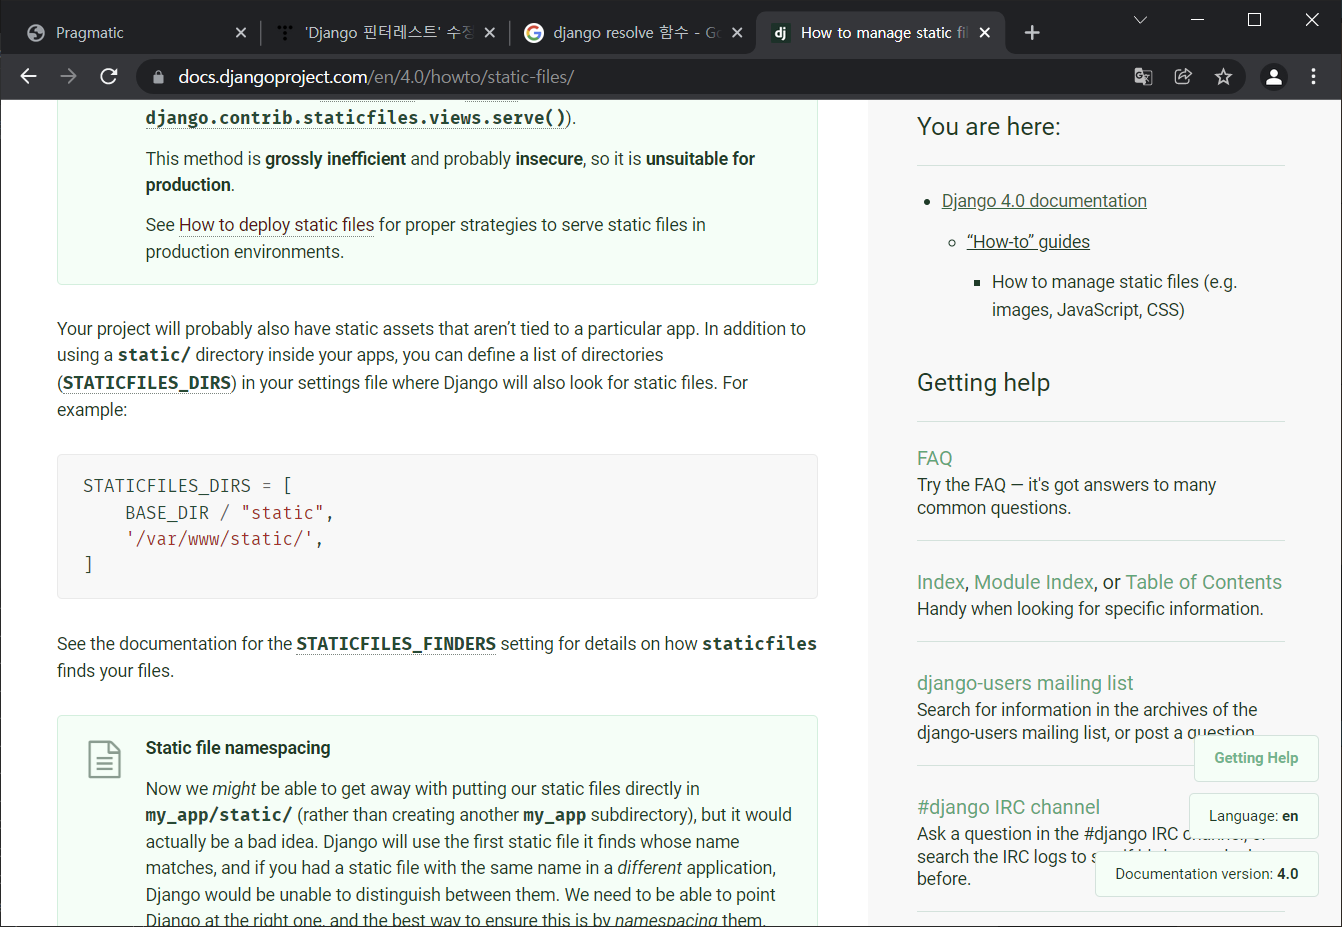Open a new browser tab
This screenshot has width=1342, height=927.
[1032, 33]
